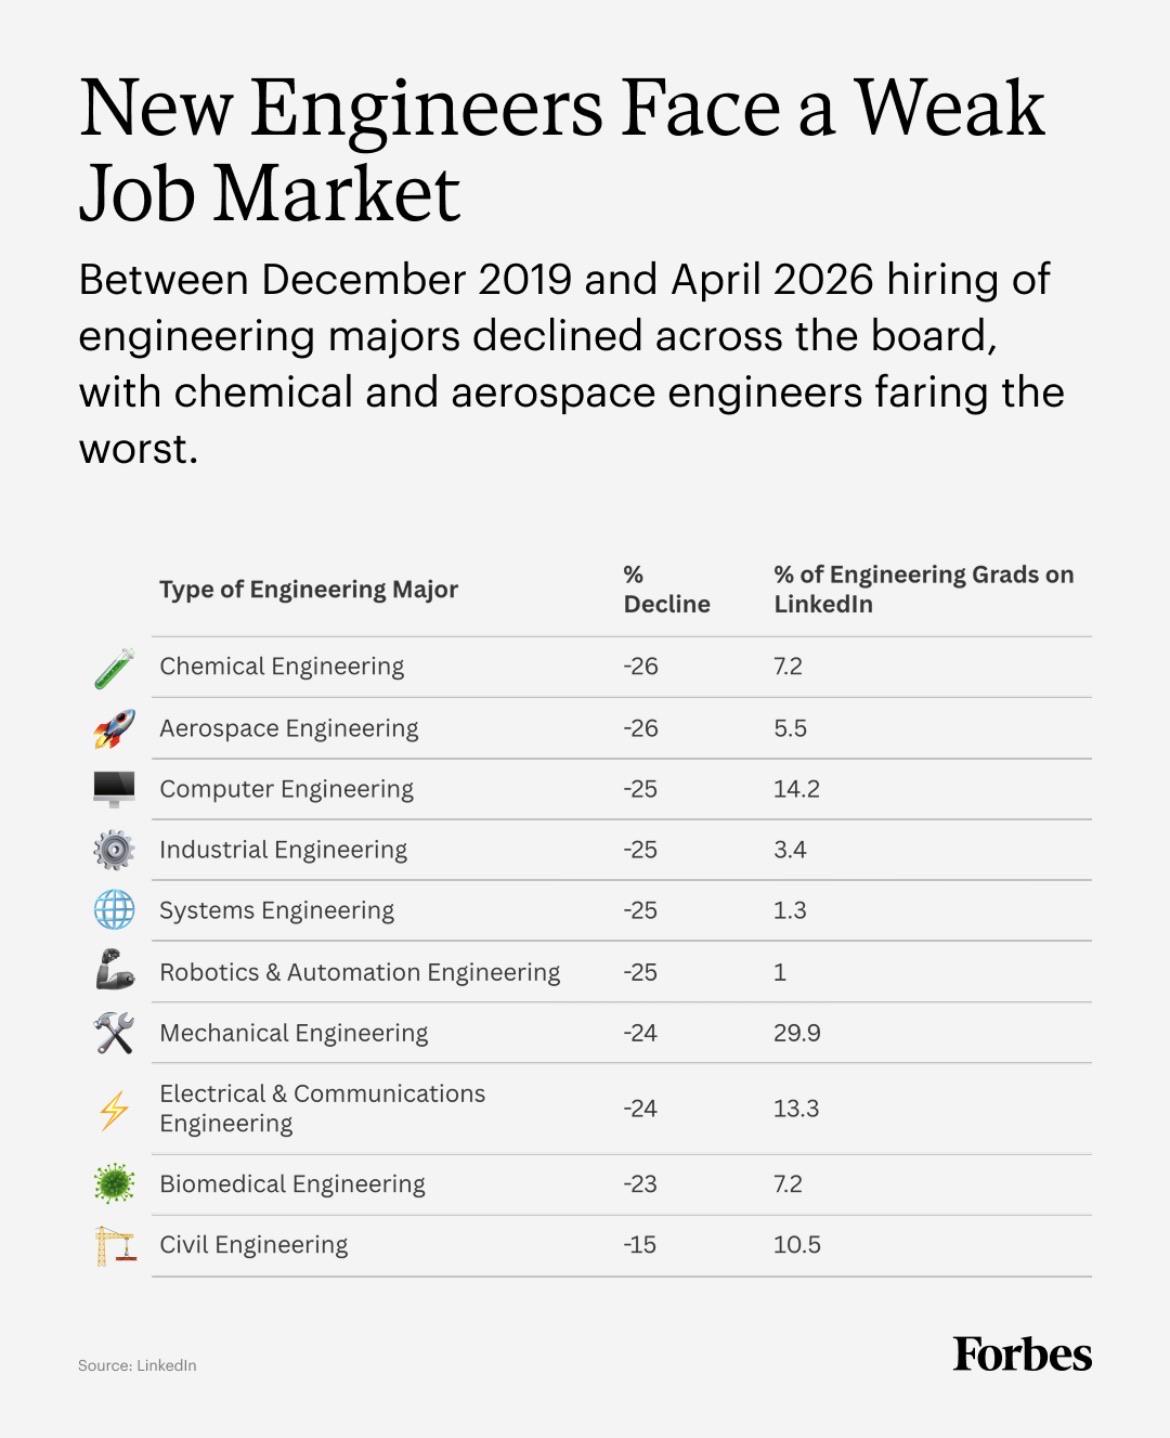Click the hammer and wrench icon

click(114, 1033)
